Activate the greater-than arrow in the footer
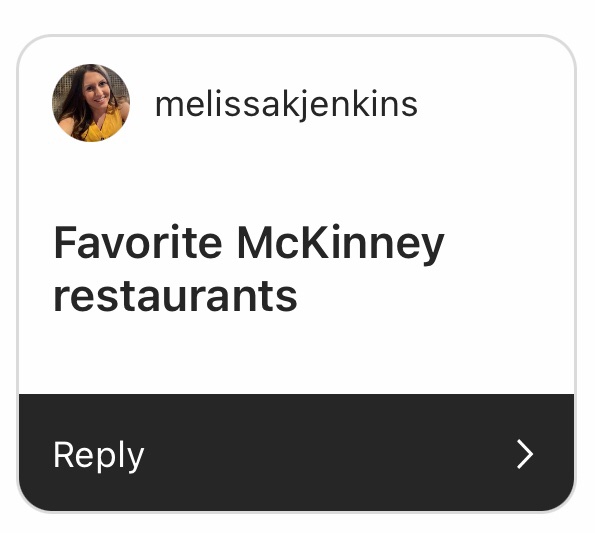 (525, 454)
